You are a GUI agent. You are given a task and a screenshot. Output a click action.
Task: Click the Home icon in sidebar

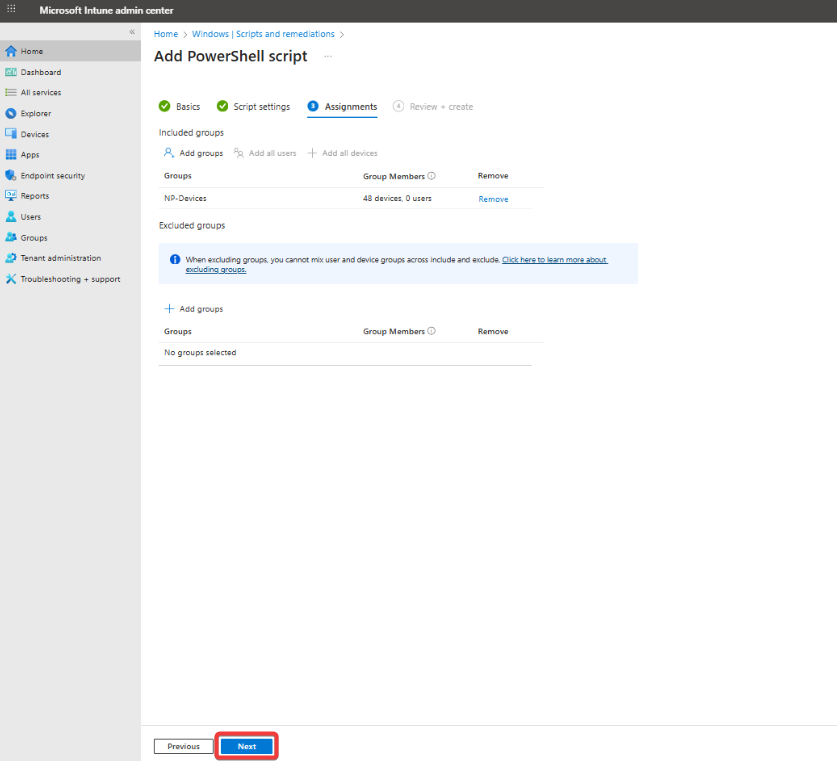tap(11, 51)
